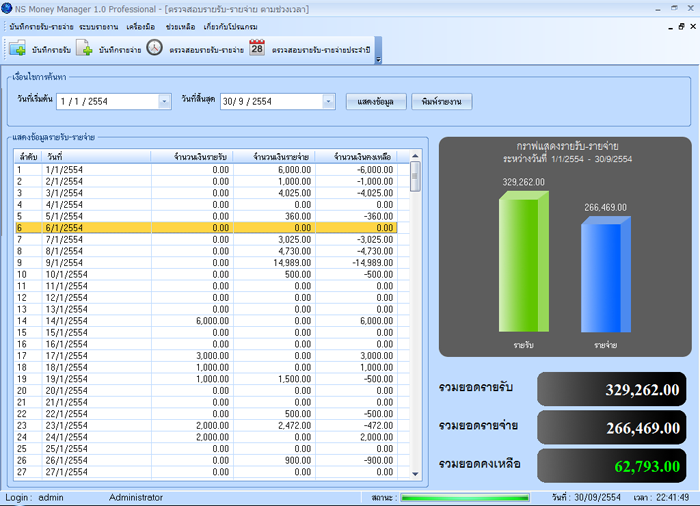Viewport: 700px width, 506px height.
Task: Open the toolbar overflow arrow
Action: [x=378, y=59]
